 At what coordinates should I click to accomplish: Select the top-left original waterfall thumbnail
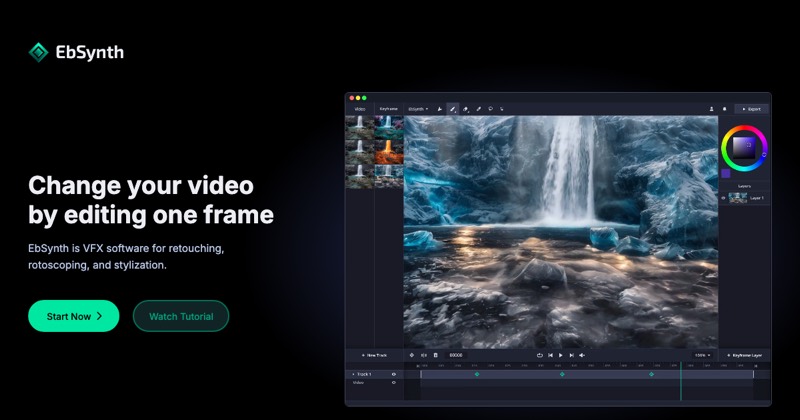[360, 128]
